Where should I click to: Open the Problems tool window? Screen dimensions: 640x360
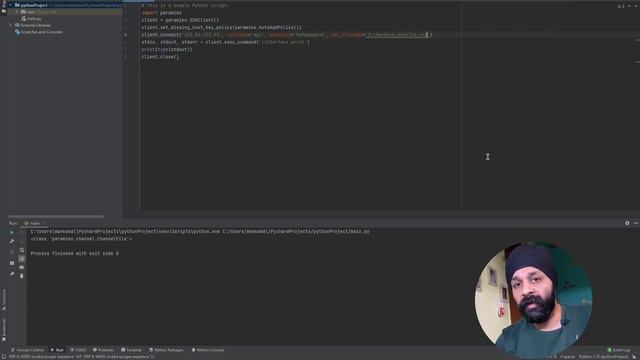coord(103,350)
